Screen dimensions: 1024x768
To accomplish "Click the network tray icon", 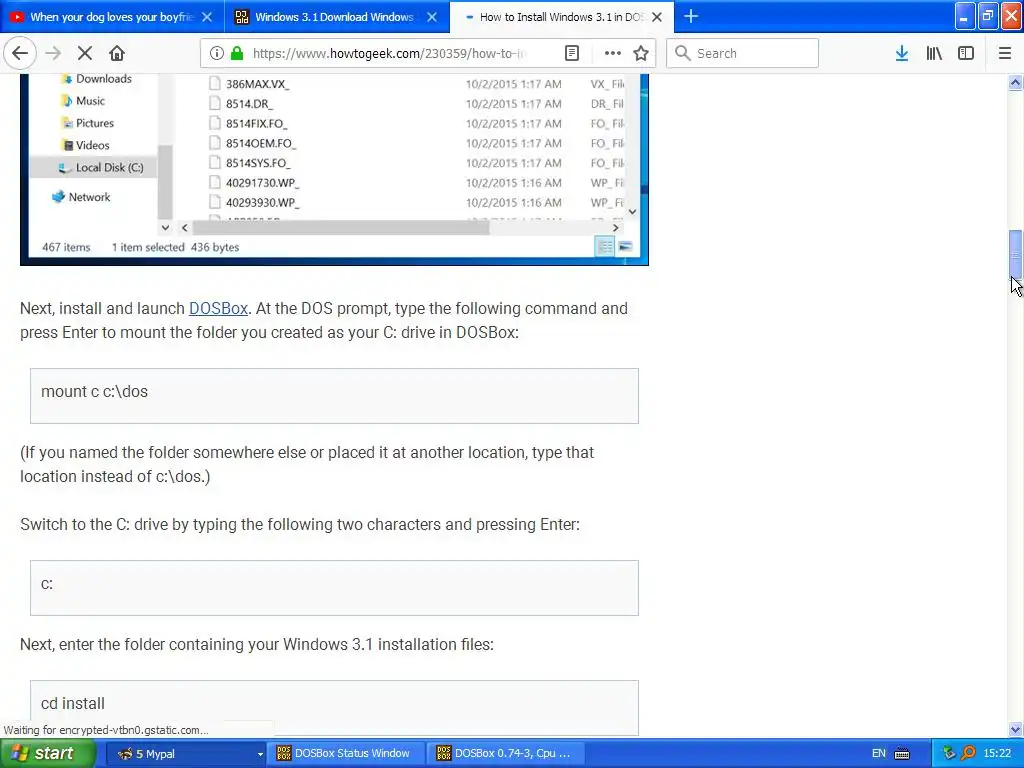I will point(948,754).
